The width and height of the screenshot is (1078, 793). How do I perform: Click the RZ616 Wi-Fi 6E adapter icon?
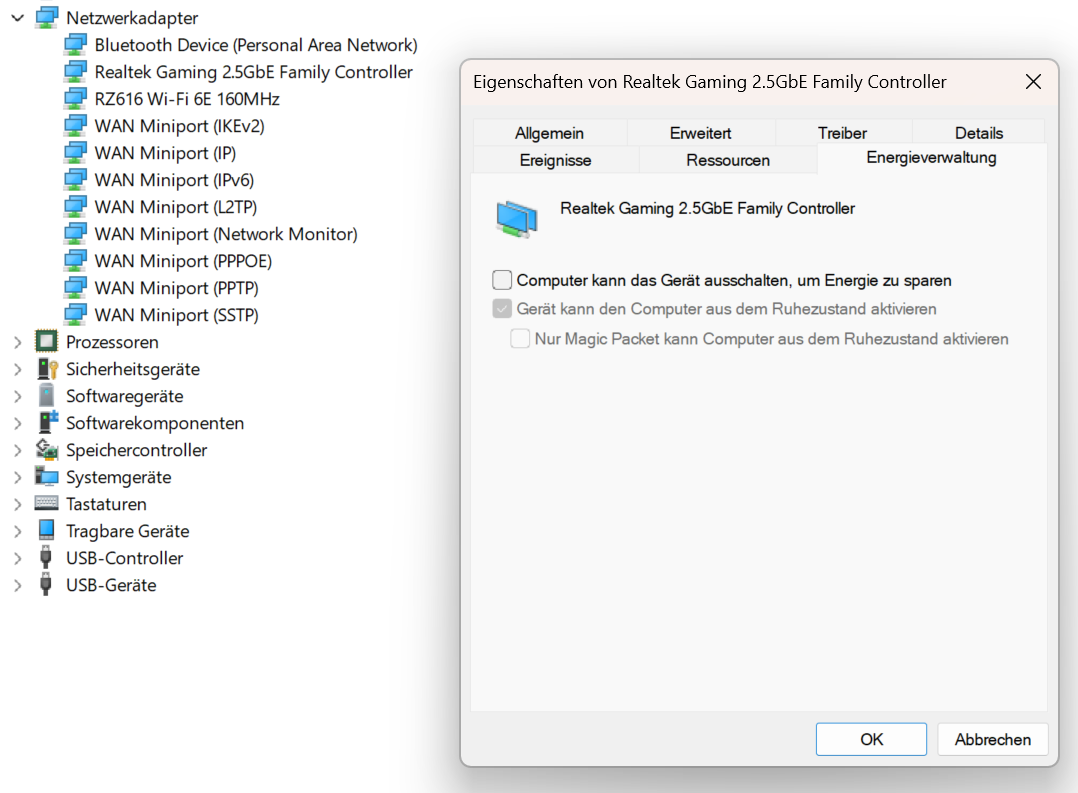(x=75, y=99)
